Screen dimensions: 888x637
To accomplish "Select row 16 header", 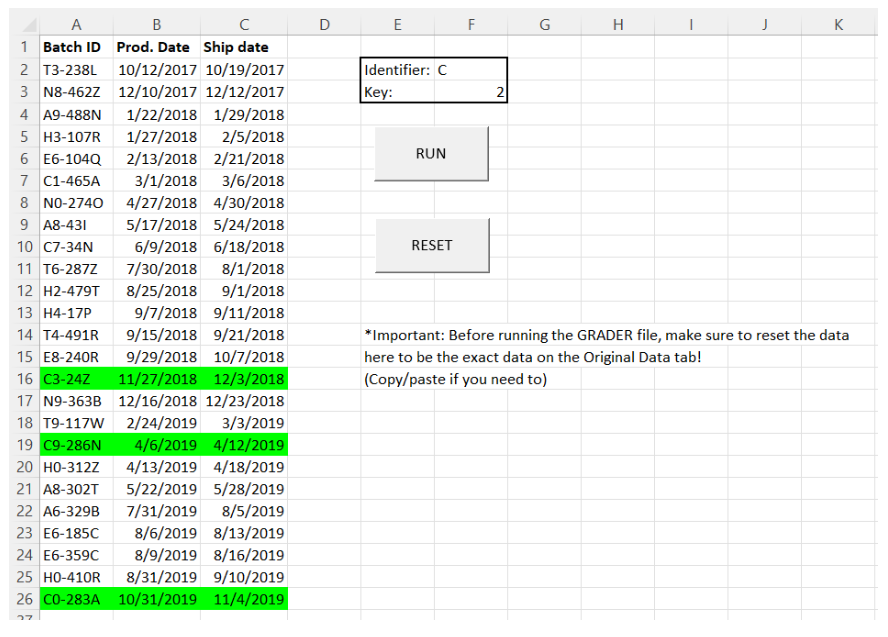I will coord(23,378).
